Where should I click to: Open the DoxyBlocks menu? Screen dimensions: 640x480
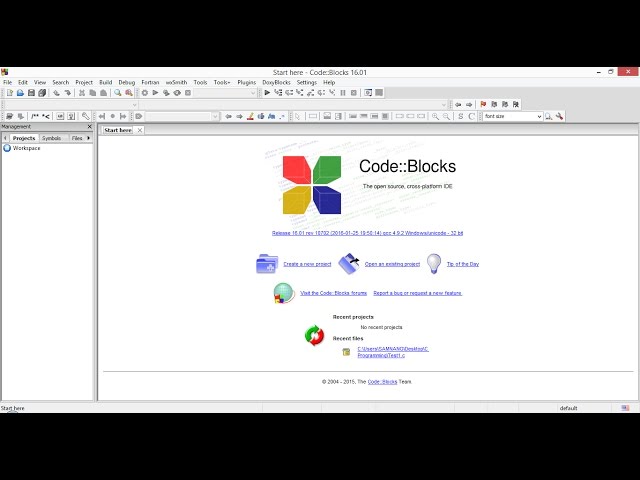click(276, 82)
